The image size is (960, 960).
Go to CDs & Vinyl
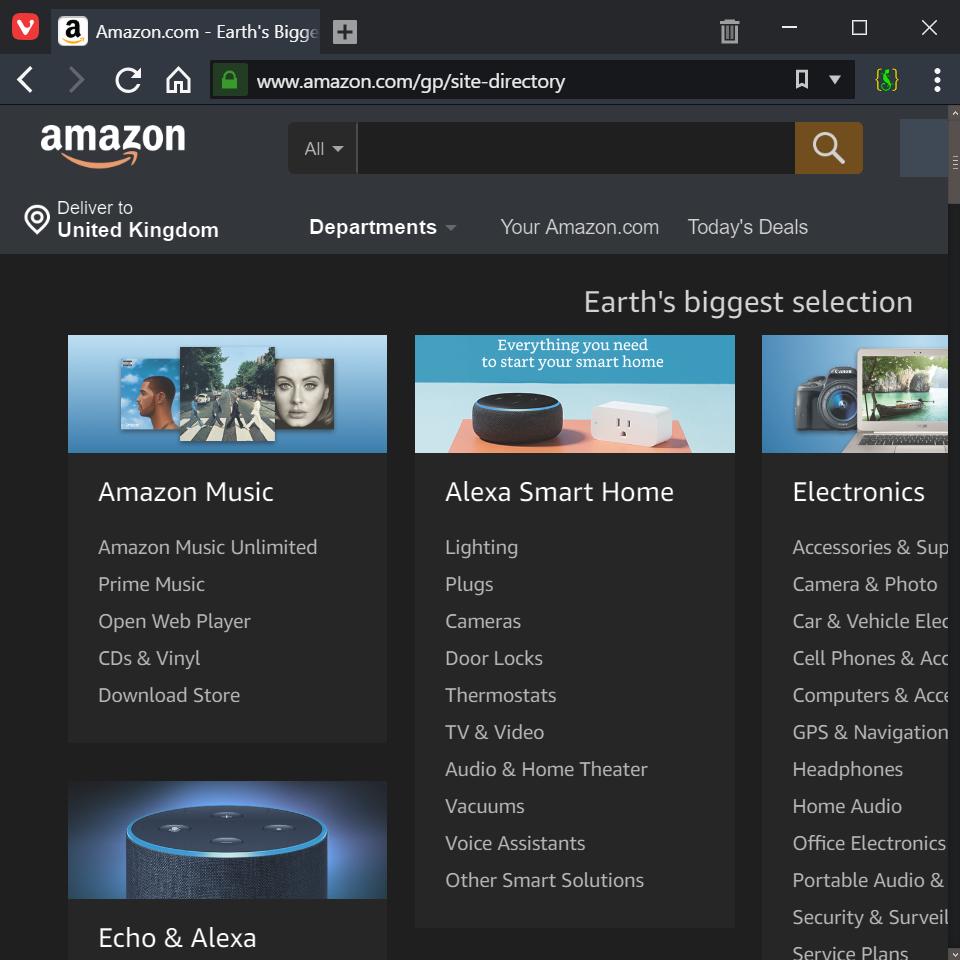[x=149, y=659]
